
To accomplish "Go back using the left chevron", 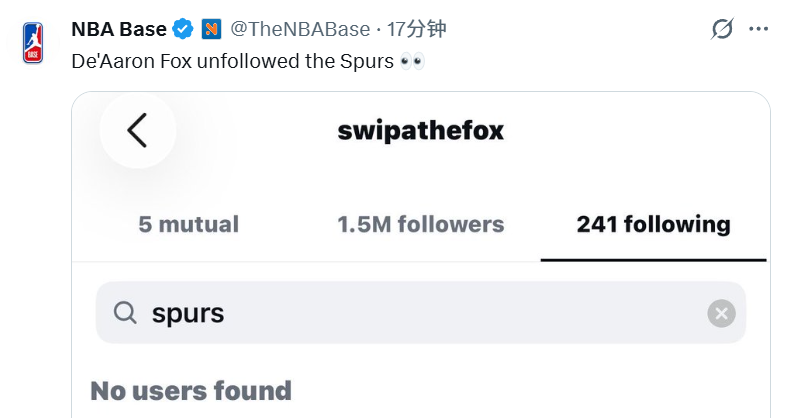I will point(137,130).
